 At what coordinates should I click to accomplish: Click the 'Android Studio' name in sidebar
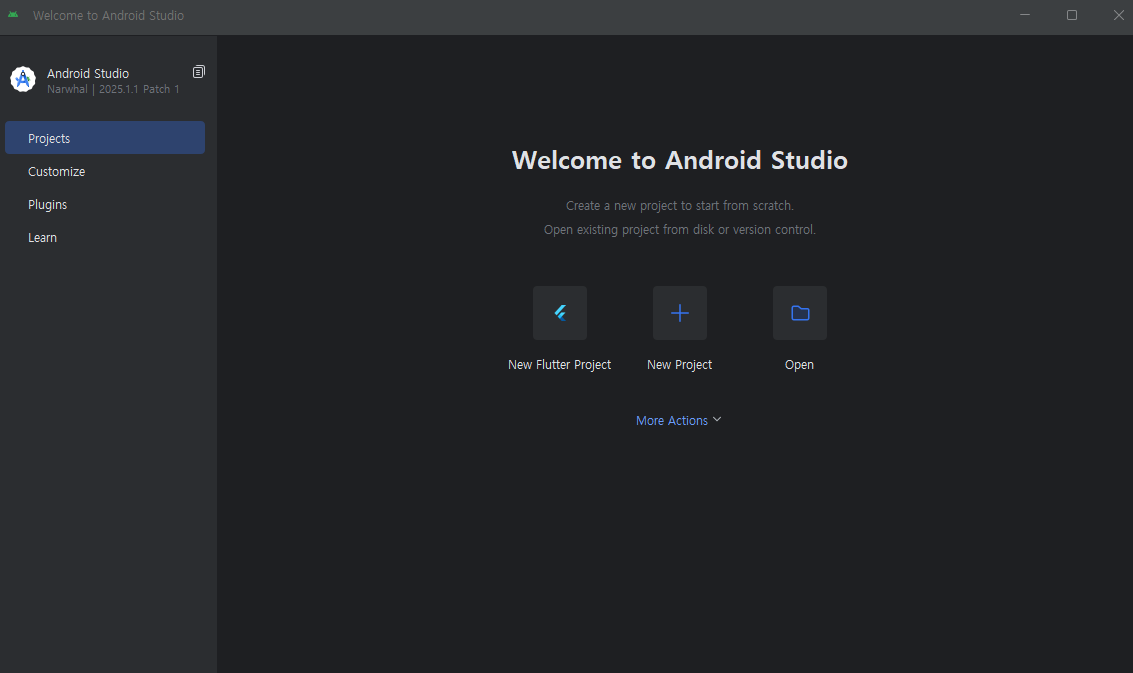point(88,73)
